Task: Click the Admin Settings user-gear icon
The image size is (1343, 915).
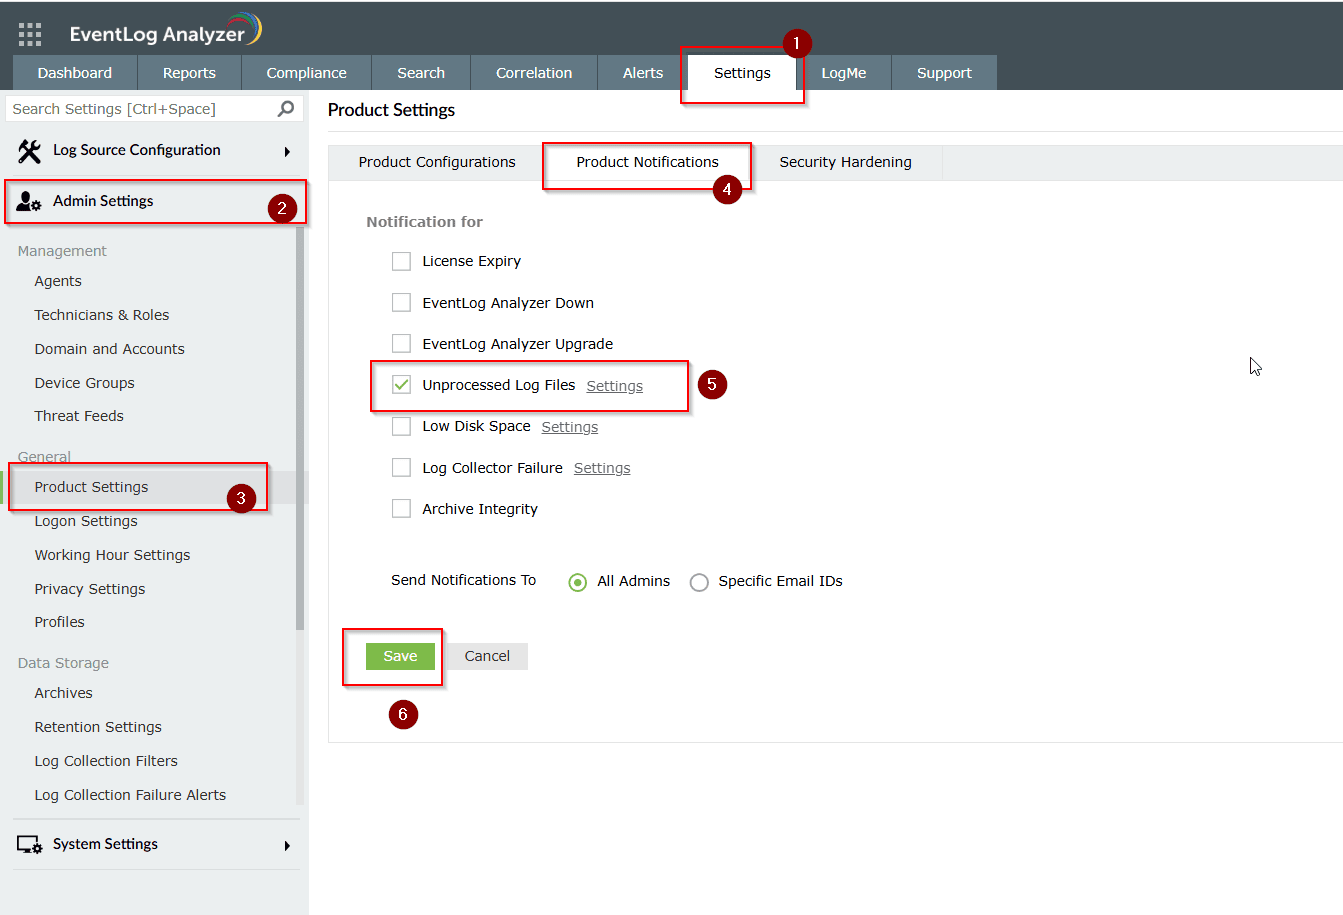Action: tap(29, 201)
